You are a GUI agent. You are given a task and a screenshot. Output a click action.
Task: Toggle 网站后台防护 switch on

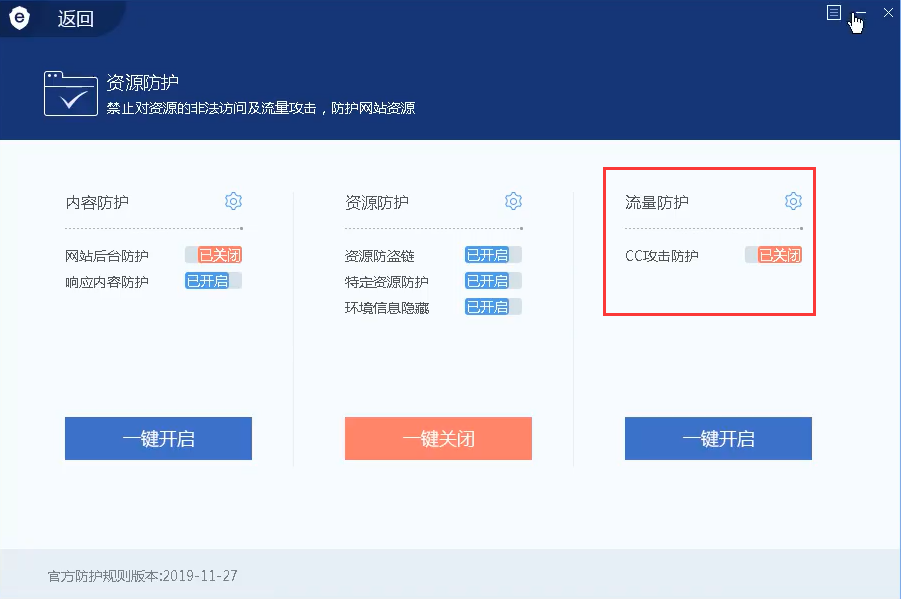213,255
